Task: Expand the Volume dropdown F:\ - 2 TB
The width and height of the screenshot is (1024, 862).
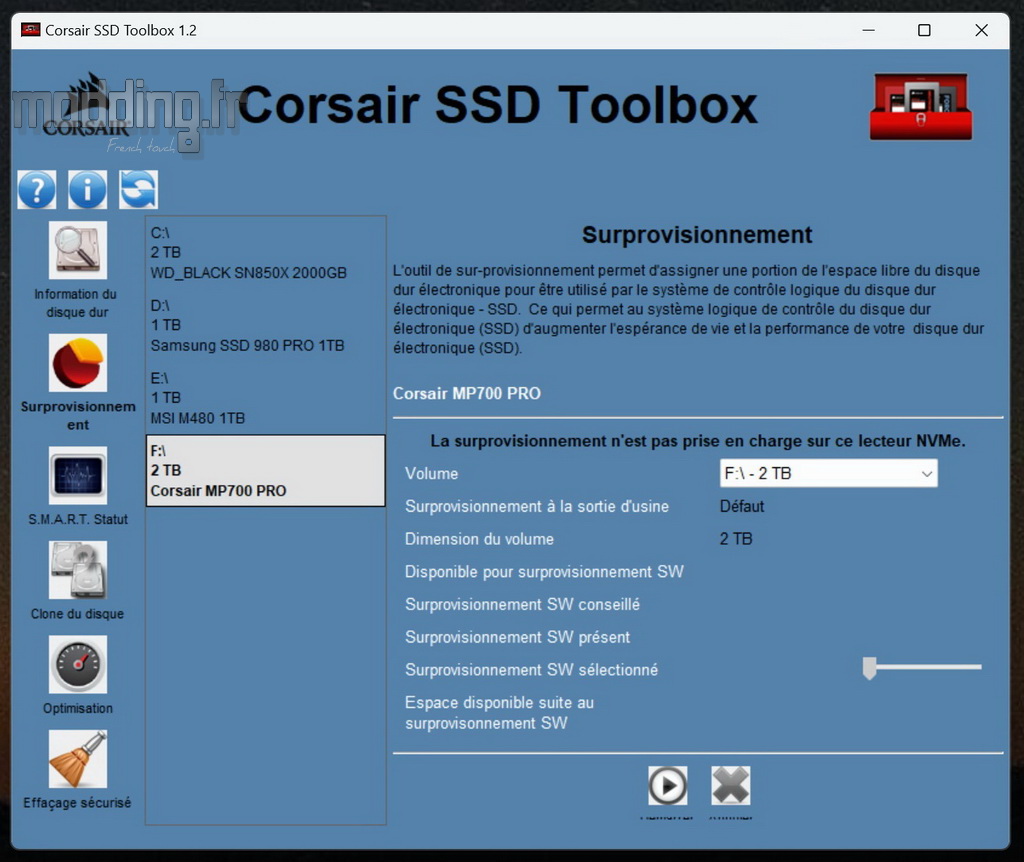Action: point(829,473)
